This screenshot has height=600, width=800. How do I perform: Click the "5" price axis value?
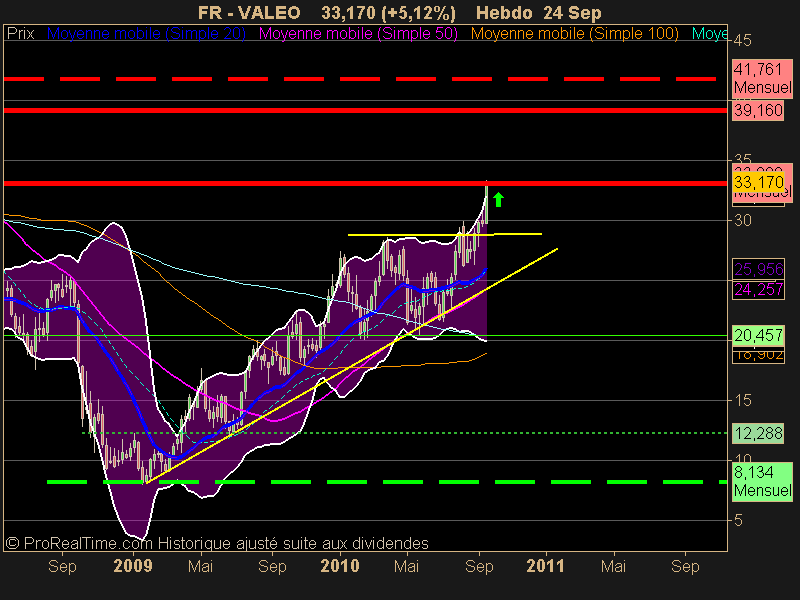coord(739,520)
